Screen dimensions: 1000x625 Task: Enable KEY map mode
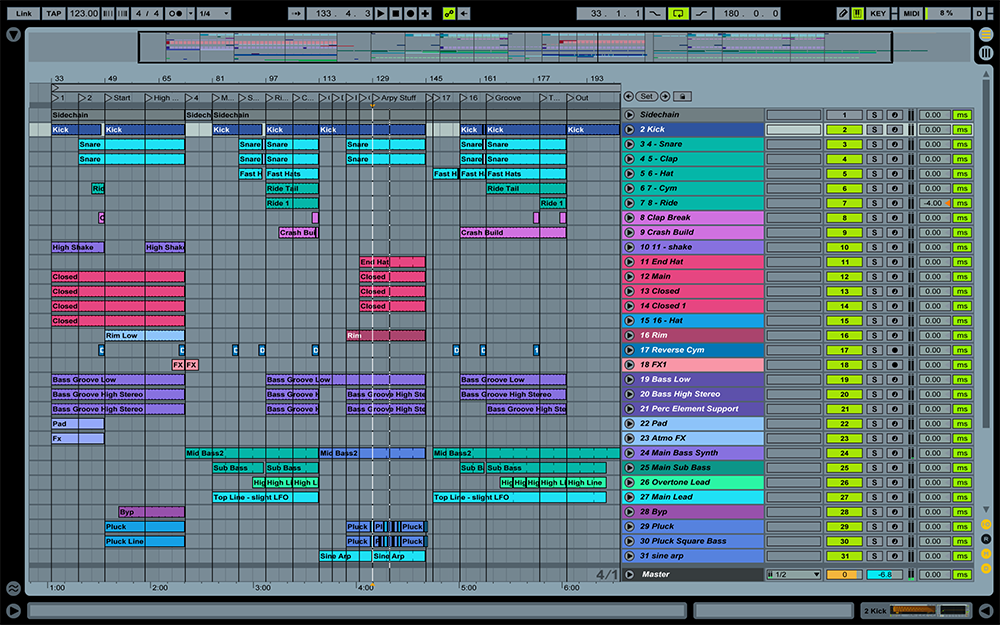point(878,13)
